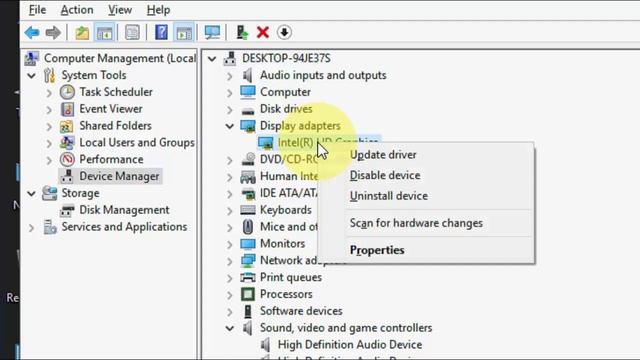Open the Help question mark icon

[161, 32]
